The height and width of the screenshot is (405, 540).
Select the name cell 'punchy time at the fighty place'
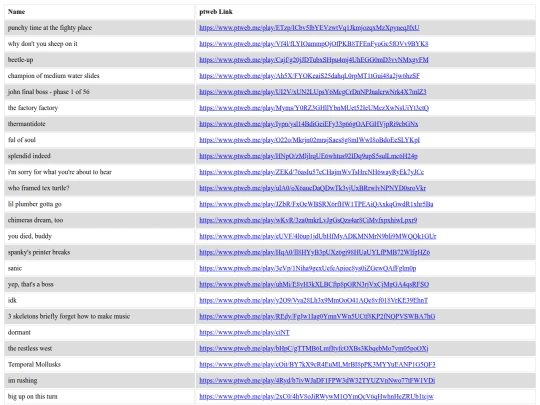pos(100,28)
